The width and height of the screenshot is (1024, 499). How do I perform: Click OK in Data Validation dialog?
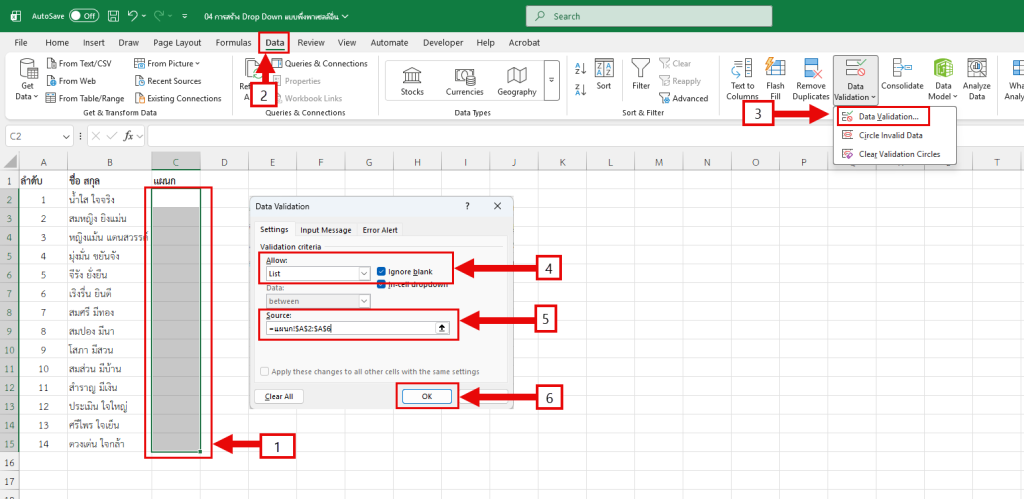point(426,396)
